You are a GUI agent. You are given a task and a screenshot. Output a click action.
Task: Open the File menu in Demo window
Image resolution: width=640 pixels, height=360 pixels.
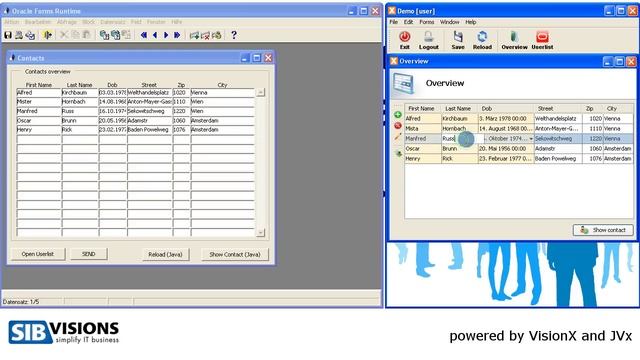click(x=393, y=22)
